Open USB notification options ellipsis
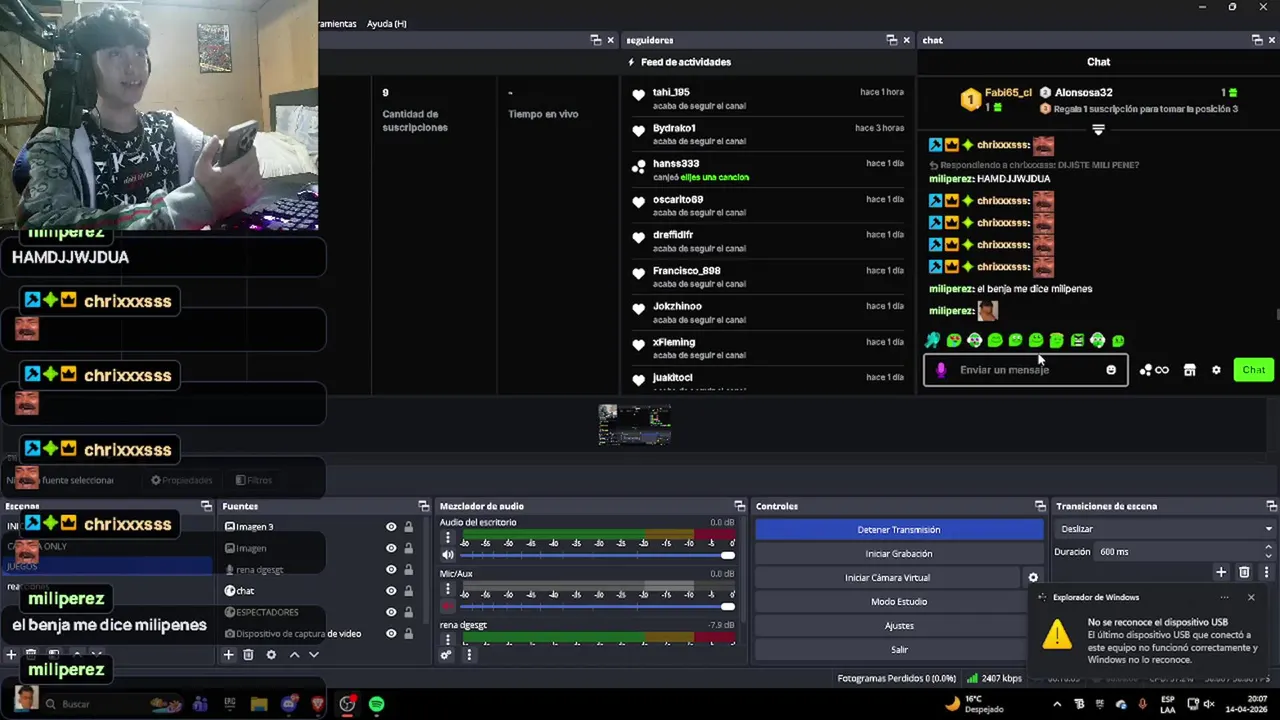Viewport: 1280px width, 720px height. pyautogui.click(x=1224, y=598)
